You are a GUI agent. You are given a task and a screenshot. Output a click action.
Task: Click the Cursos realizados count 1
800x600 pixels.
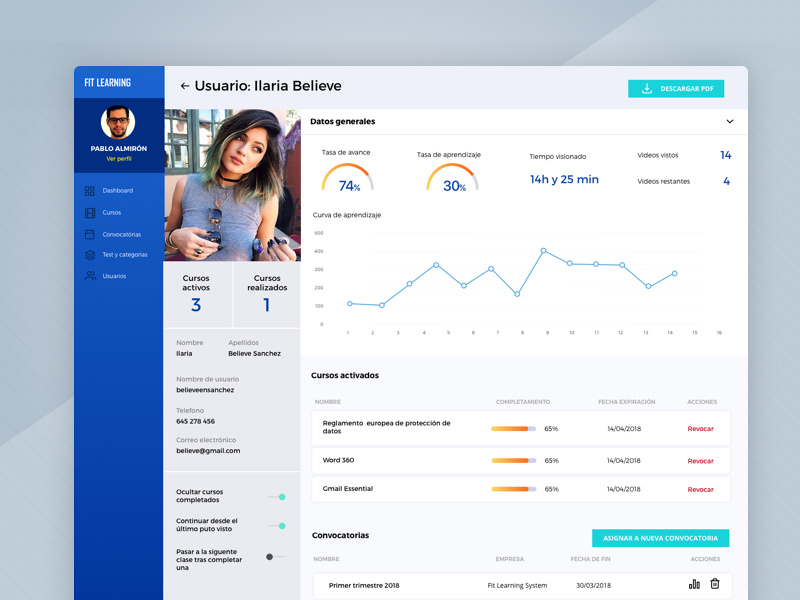(x=266, y=305)
